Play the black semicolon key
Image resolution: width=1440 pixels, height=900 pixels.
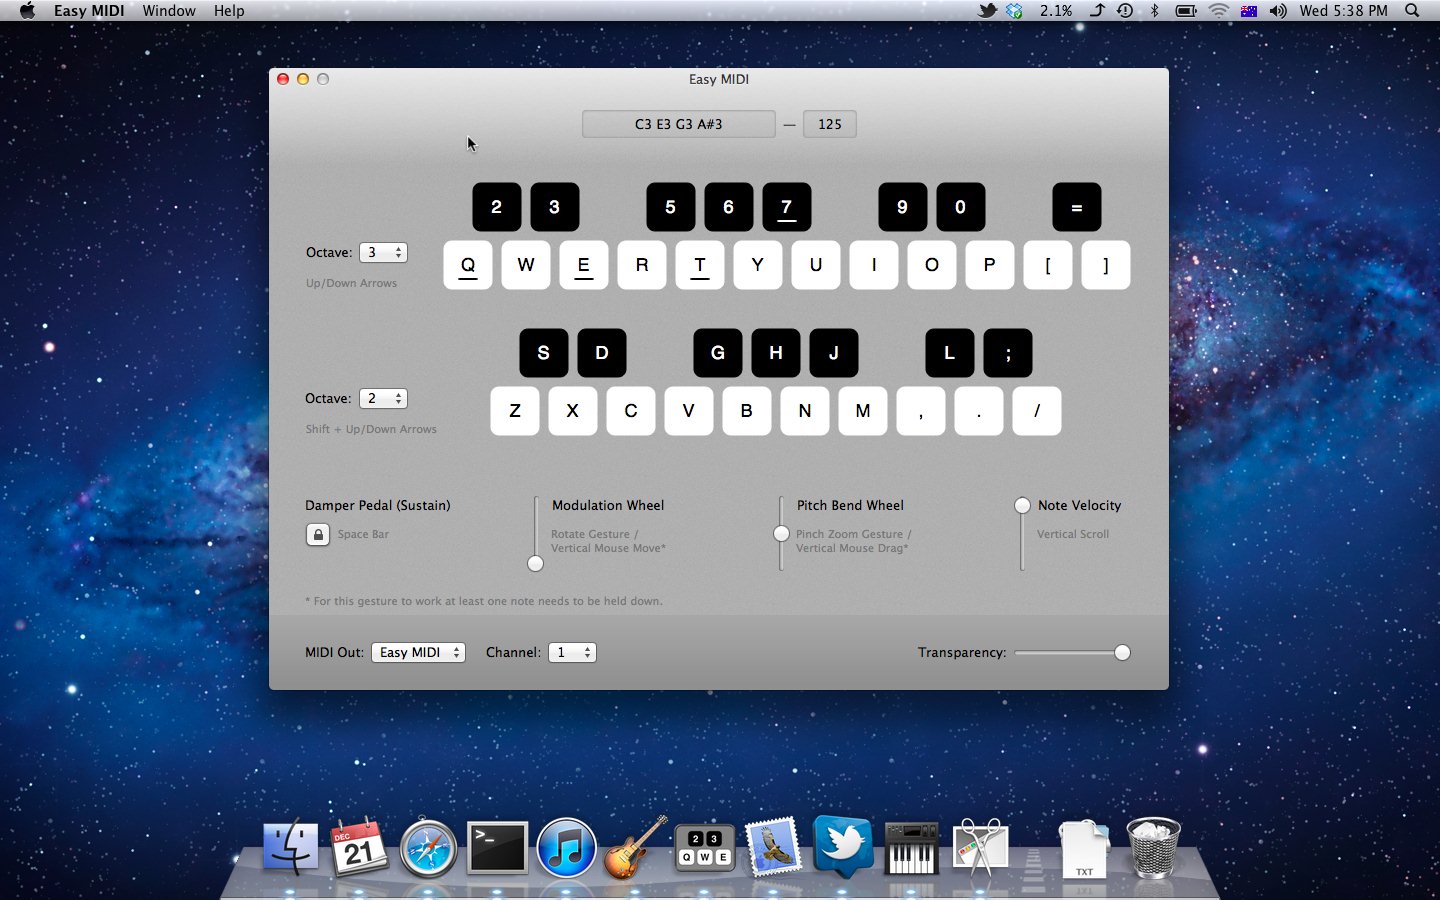tap(1008, 353)
